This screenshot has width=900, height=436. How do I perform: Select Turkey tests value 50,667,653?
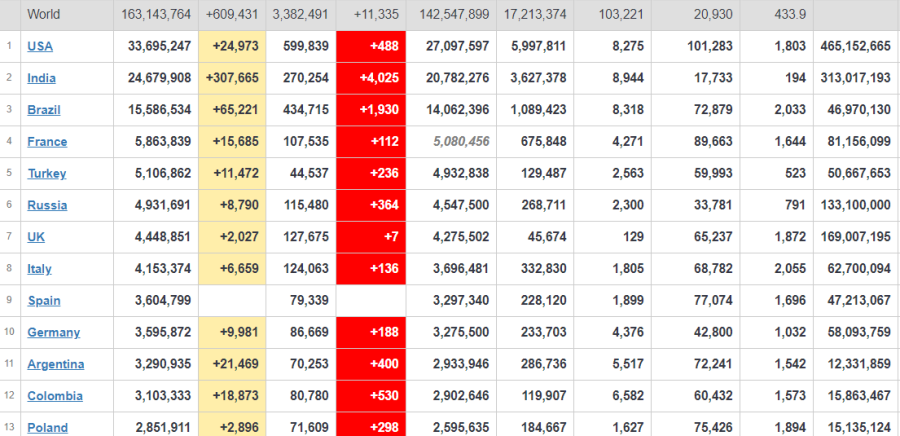coord(859,173)
